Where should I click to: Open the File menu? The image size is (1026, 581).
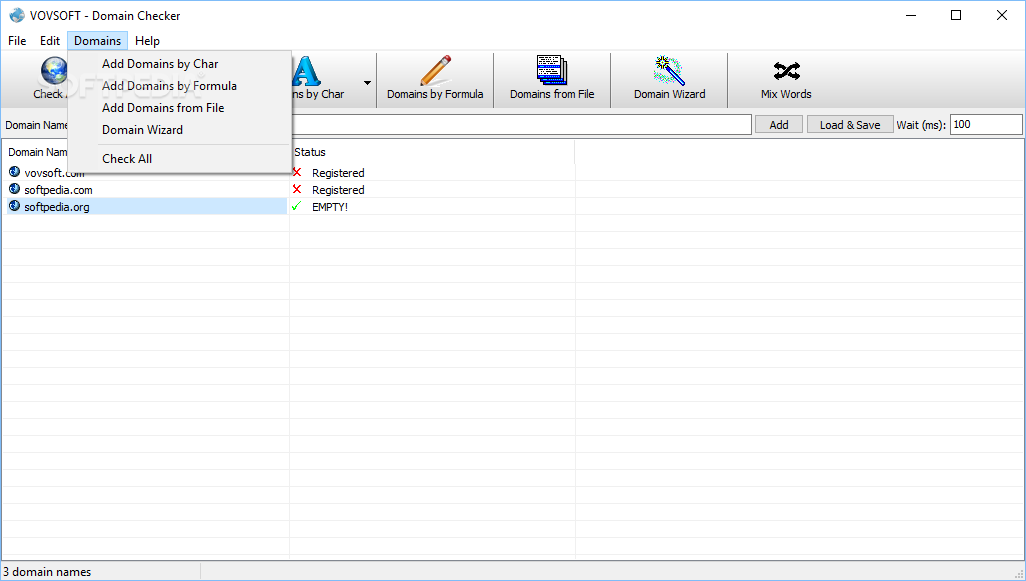pyautogui.click(x=17, y=41)
